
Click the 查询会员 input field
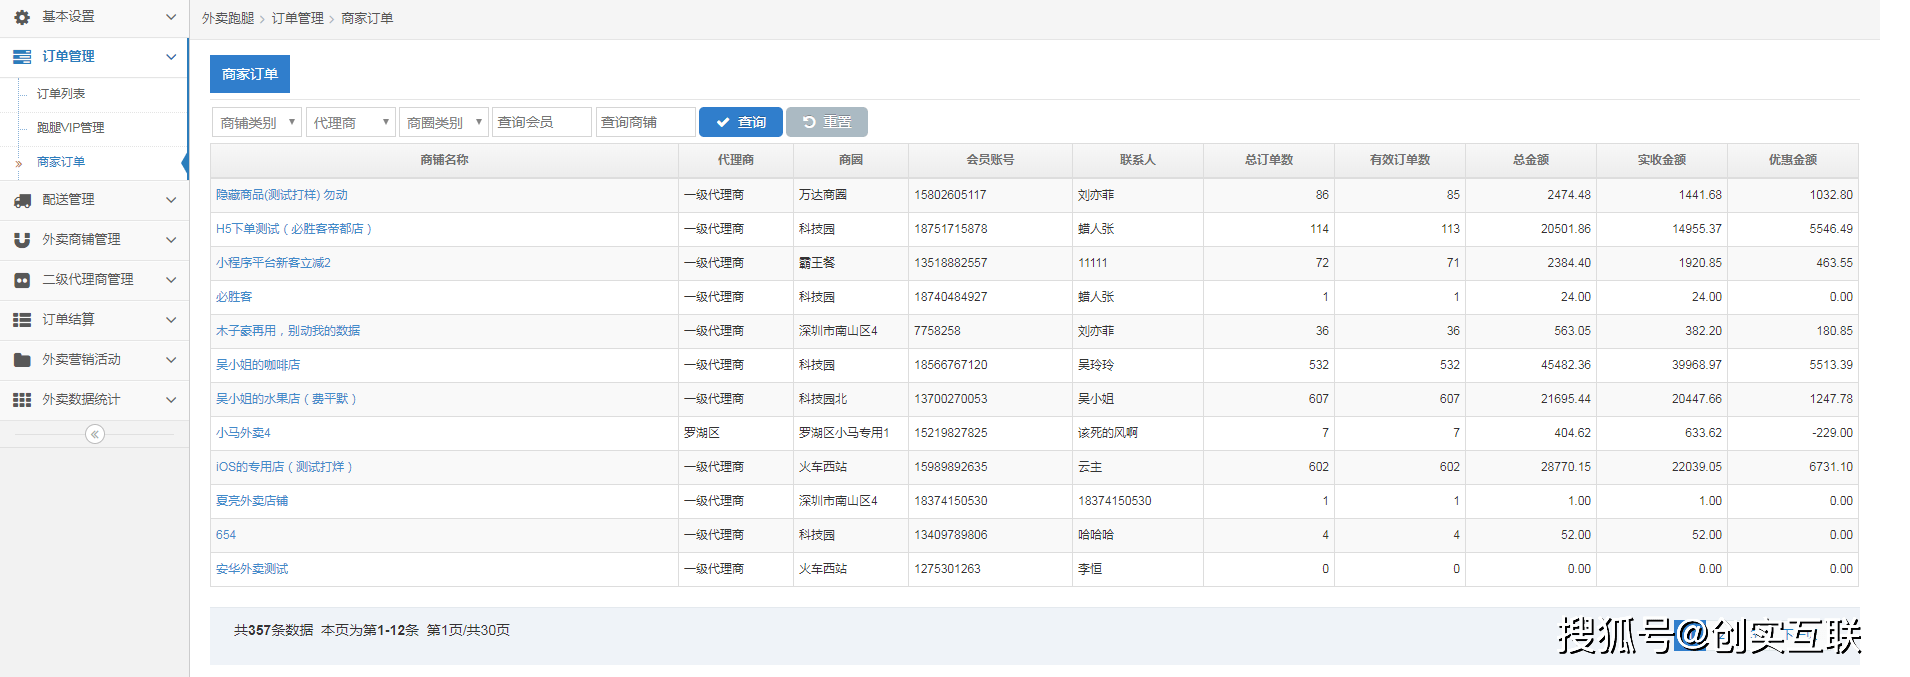coord(541,122)
